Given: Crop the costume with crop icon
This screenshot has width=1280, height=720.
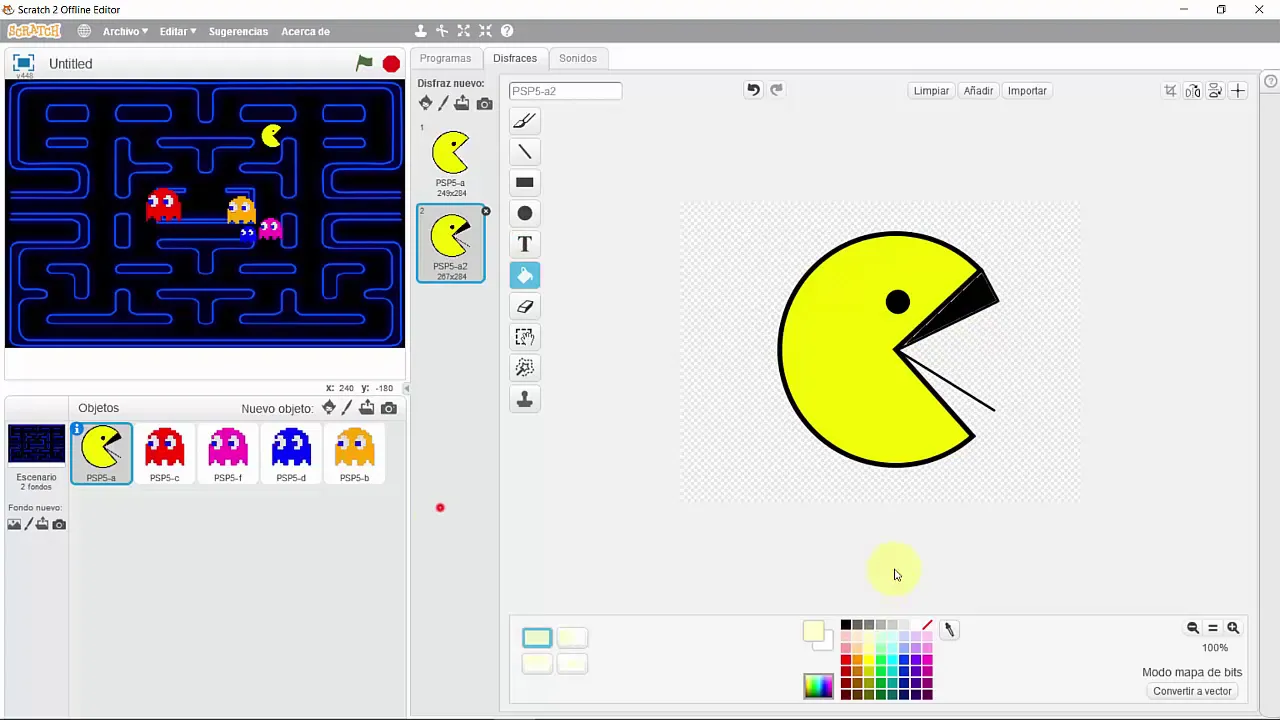Looking at the screenshot, I should [1170, 91].
